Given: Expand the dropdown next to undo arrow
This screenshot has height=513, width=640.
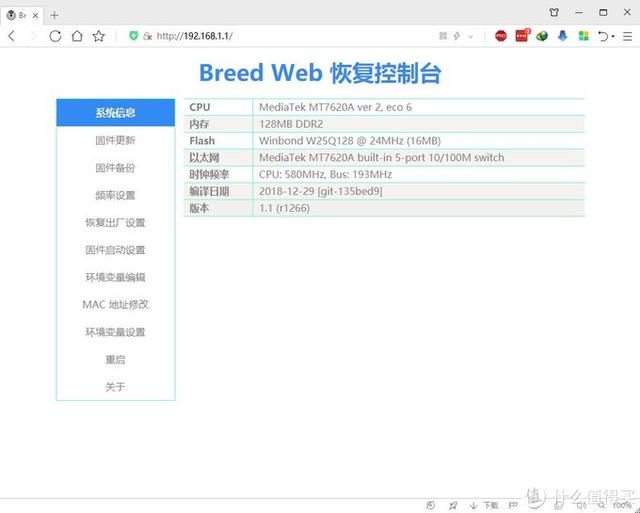Looking at the screenshot, I should pyautogui.click(x=613, y=36).
